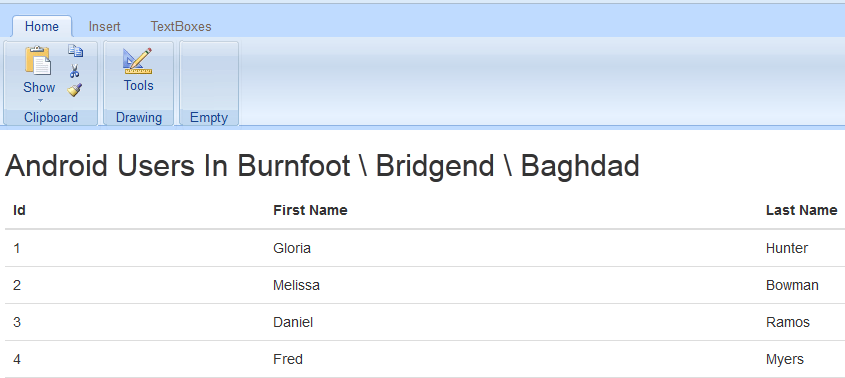
Task: Switch to the TextBoxes tab
Action: [181, 26]
